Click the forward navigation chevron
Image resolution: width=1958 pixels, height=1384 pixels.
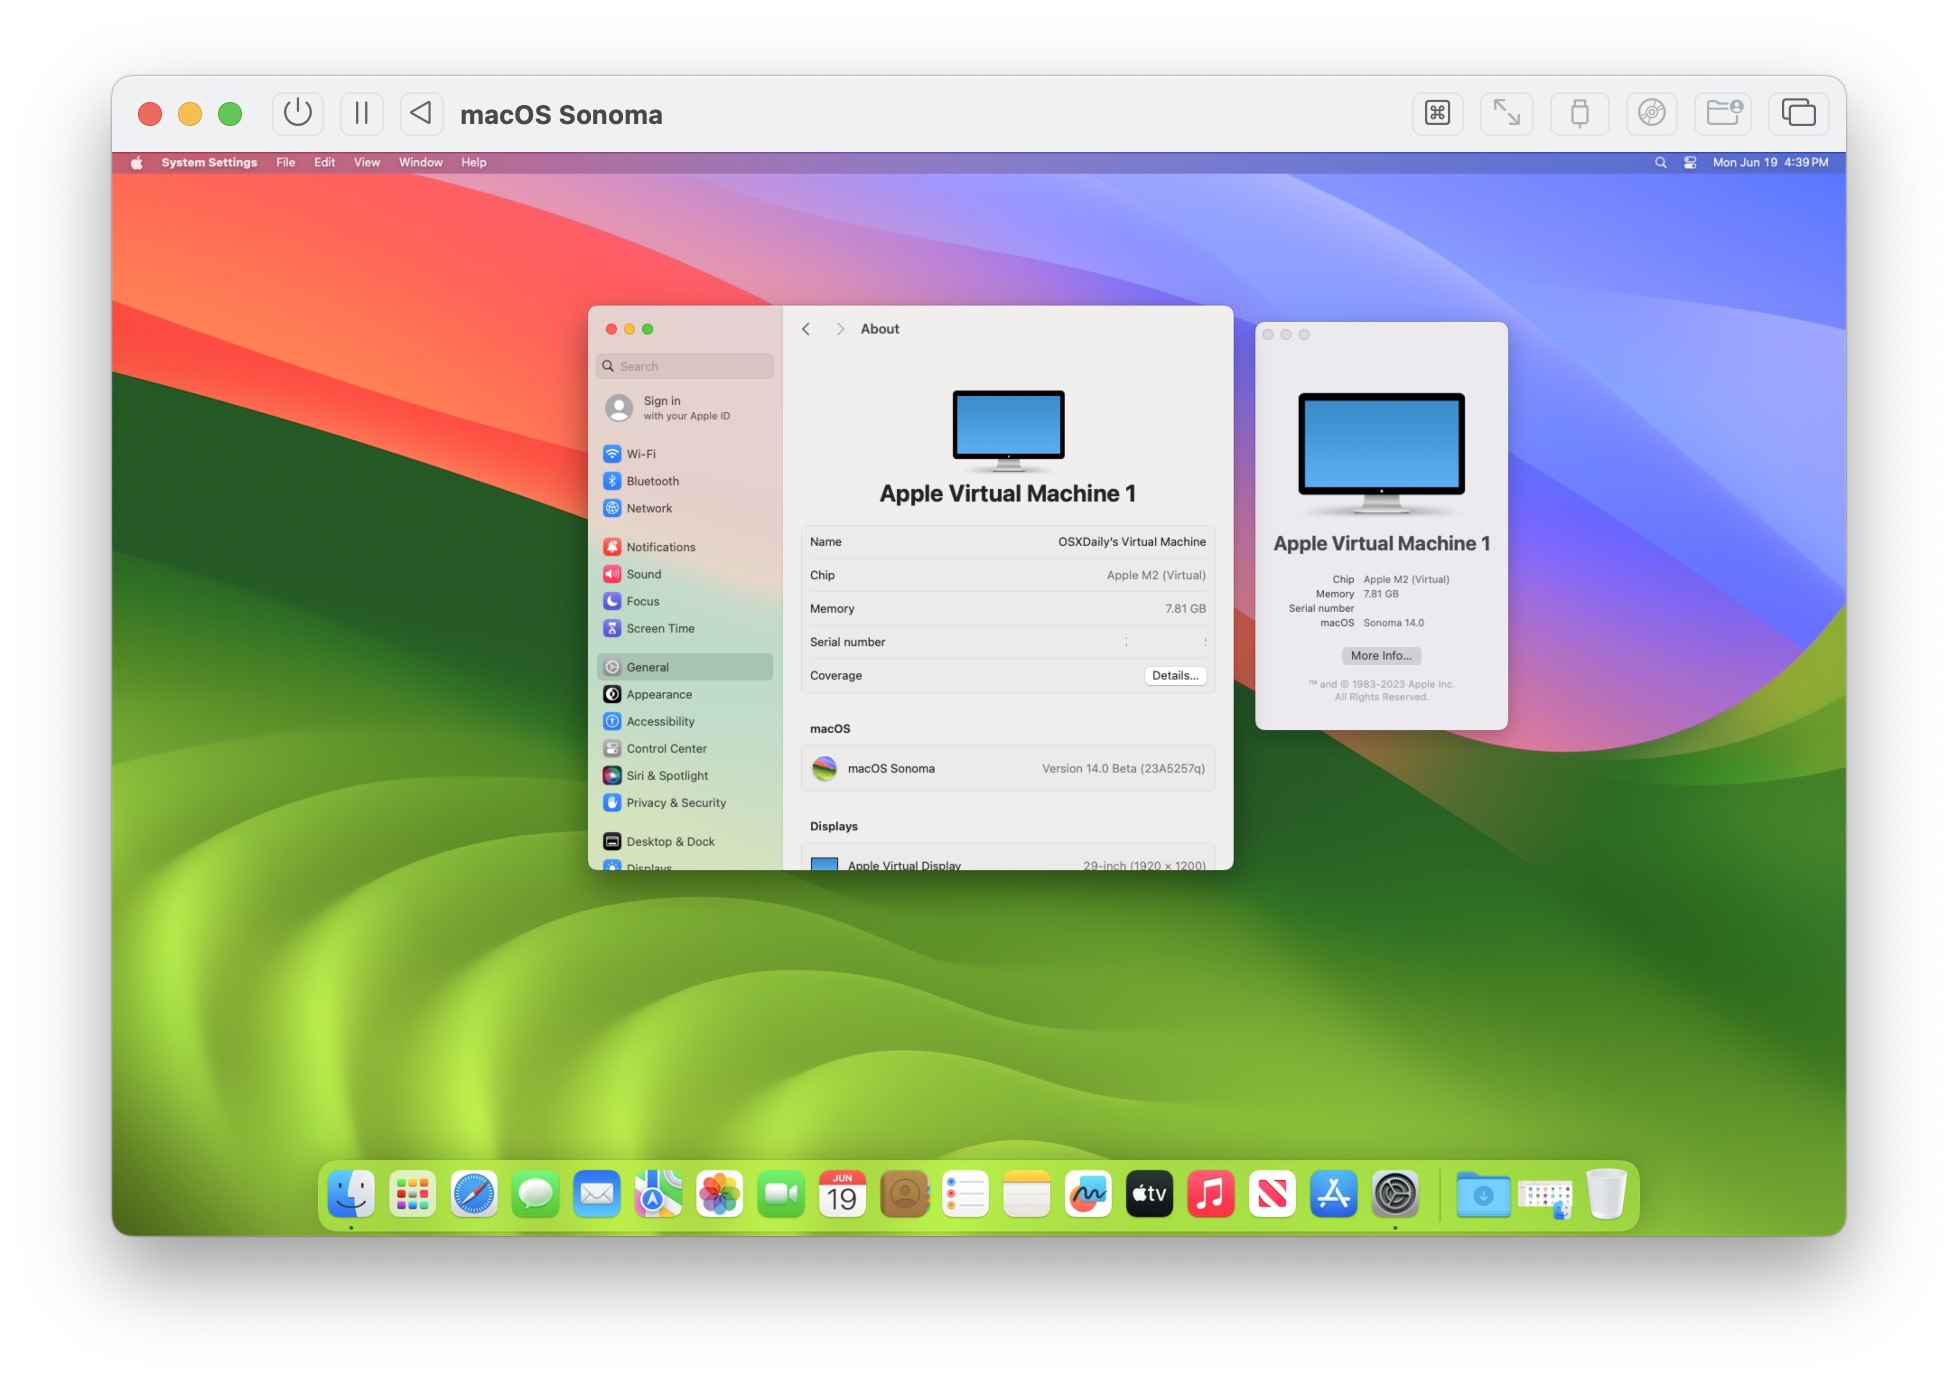tap(840, 328)
